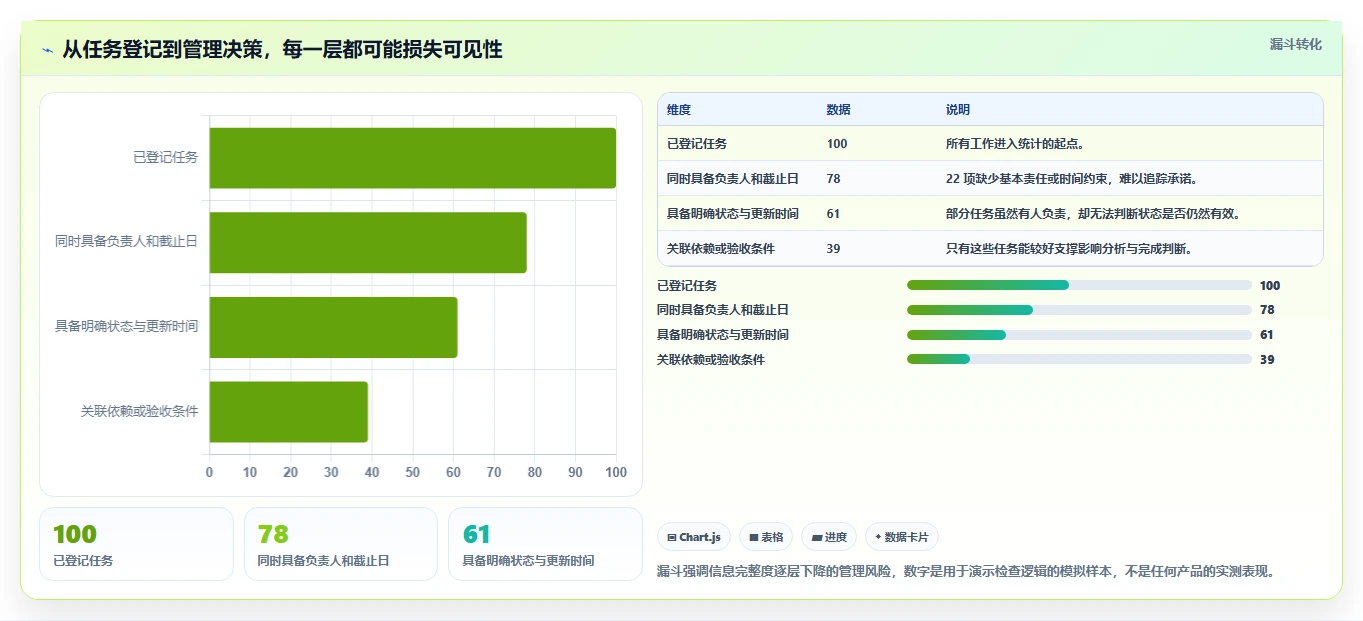Click the table cell showing value 61
The image size is (1363, 621).
[x=877, y=213]
